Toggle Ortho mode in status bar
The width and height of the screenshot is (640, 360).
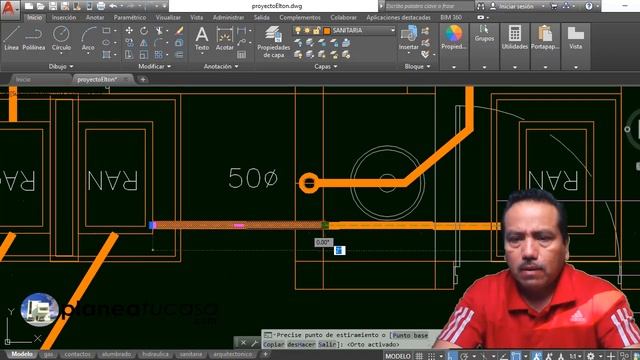[452, 356]
